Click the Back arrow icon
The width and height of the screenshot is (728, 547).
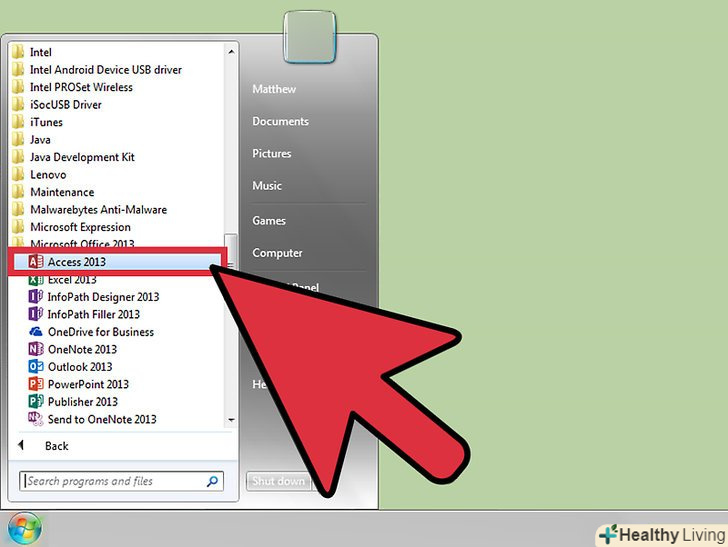click(21, 445)
